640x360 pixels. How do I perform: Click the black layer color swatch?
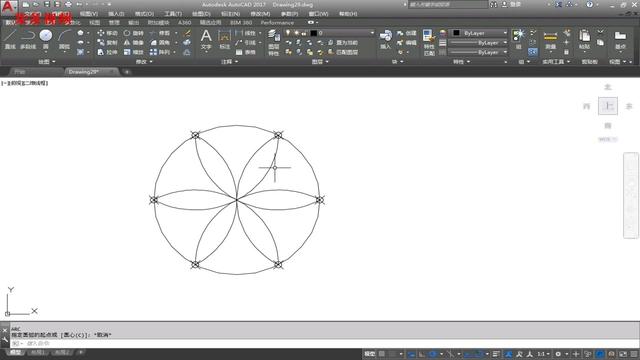[313, 33]
